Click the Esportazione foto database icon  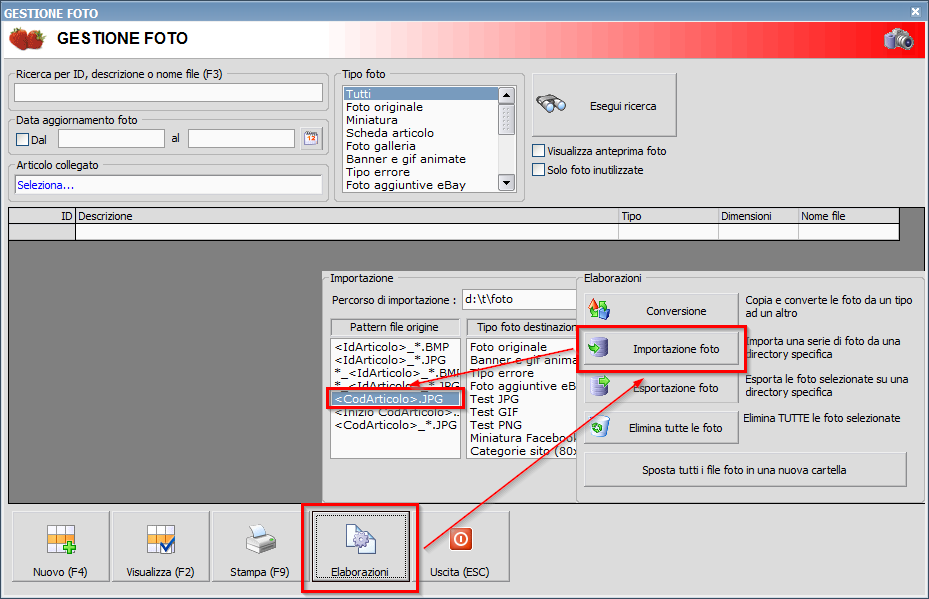[600, 386]
